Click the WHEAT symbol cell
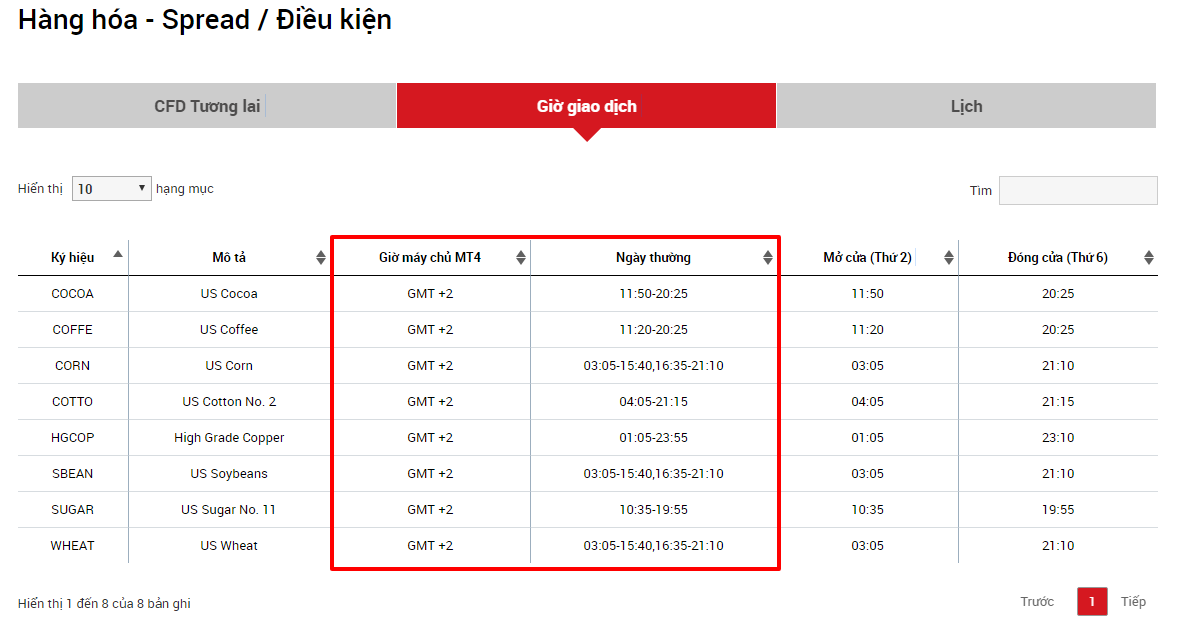 point(72,546)
